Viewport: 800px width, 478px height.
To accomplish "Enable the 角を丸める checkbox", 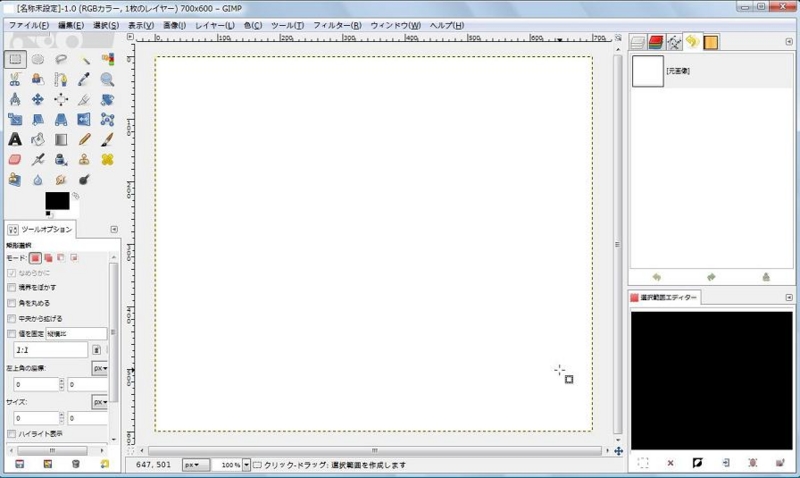I will point(11,303).
